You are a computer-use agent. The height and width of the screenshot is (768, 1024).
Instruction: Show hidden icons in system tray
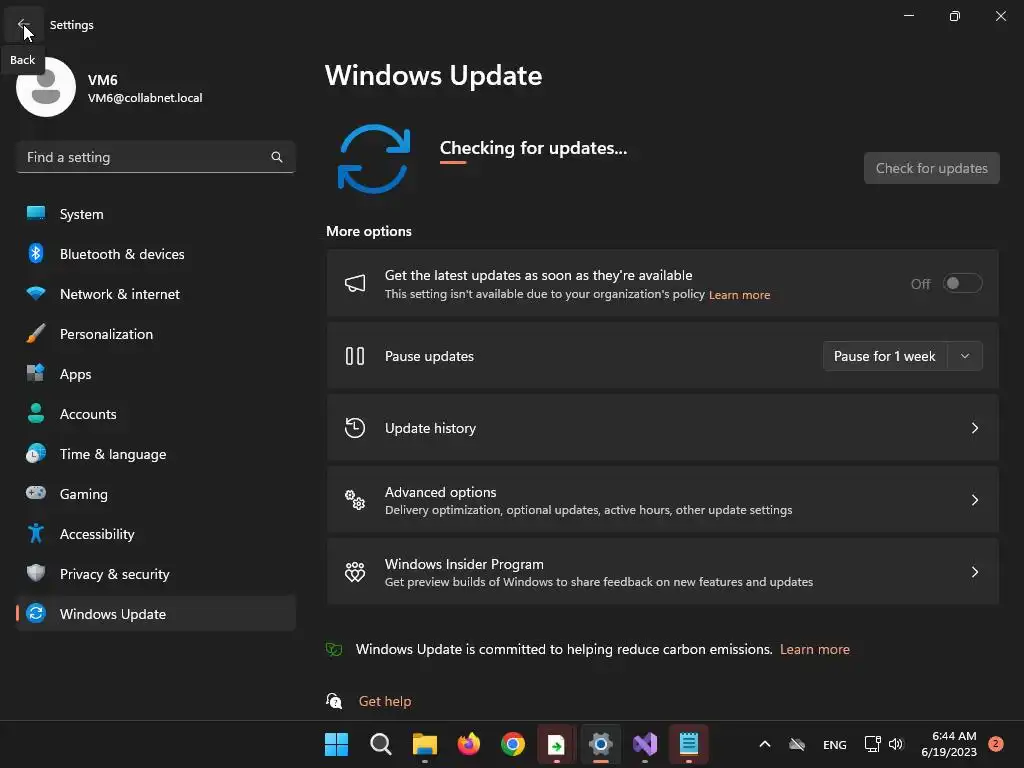[765, 744]
